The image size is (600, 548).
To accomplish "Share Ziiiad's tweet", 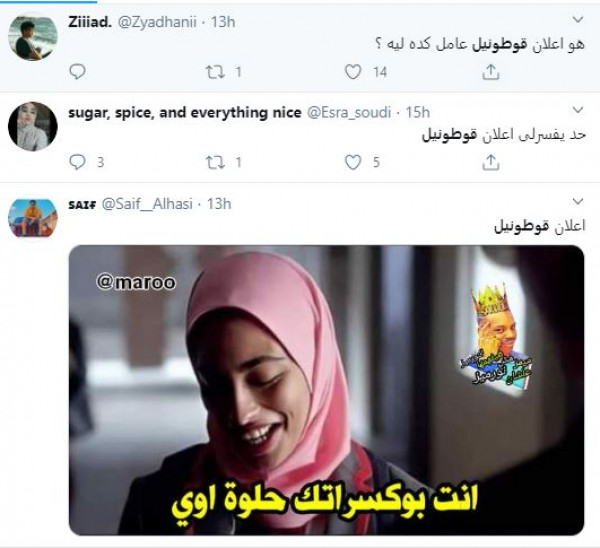I will pos(491,72).
